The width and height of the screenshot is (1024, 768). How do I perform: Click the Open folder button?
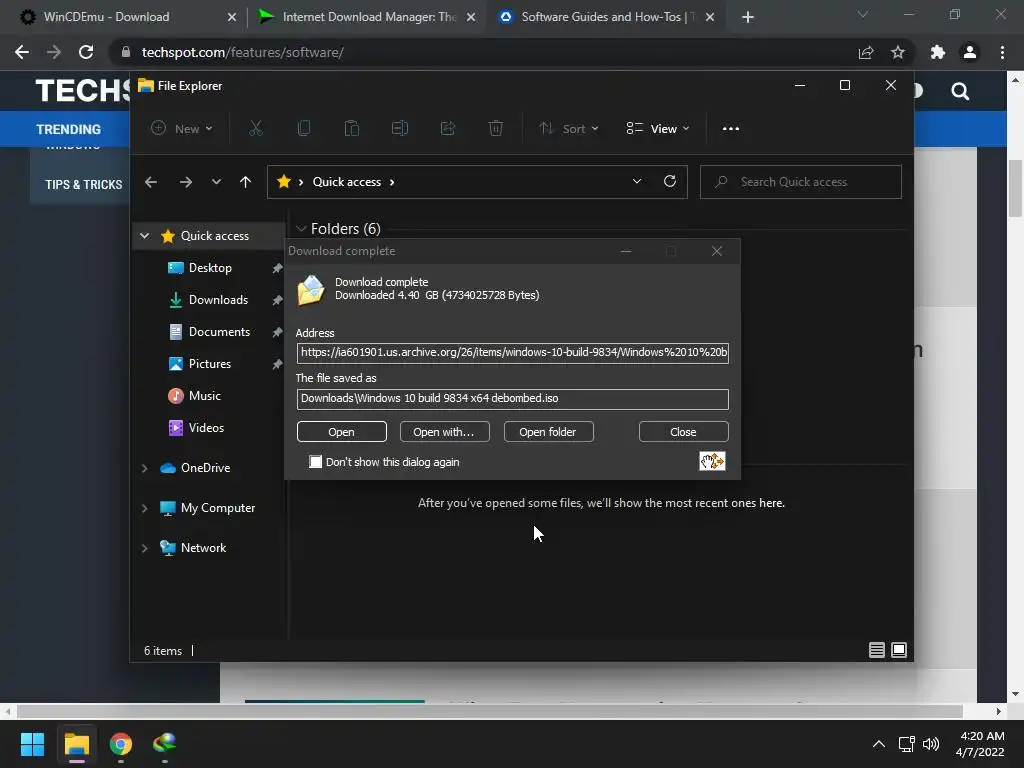click(x=548, y=432)
